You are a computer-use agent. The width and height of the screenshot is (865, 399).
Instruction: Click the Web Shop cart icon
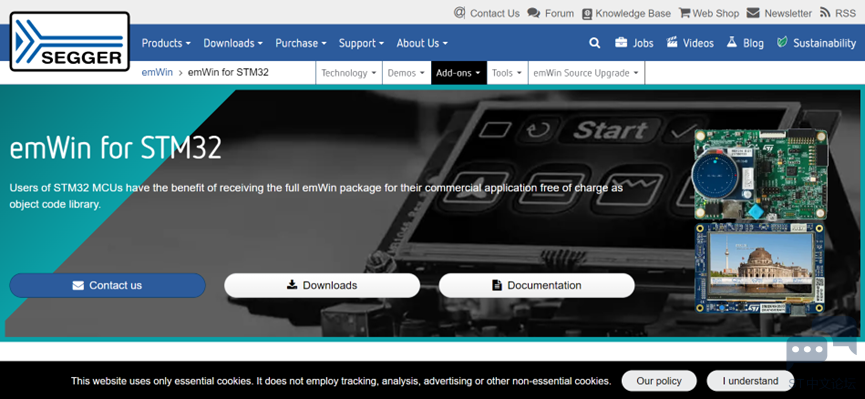click(685, 13)
